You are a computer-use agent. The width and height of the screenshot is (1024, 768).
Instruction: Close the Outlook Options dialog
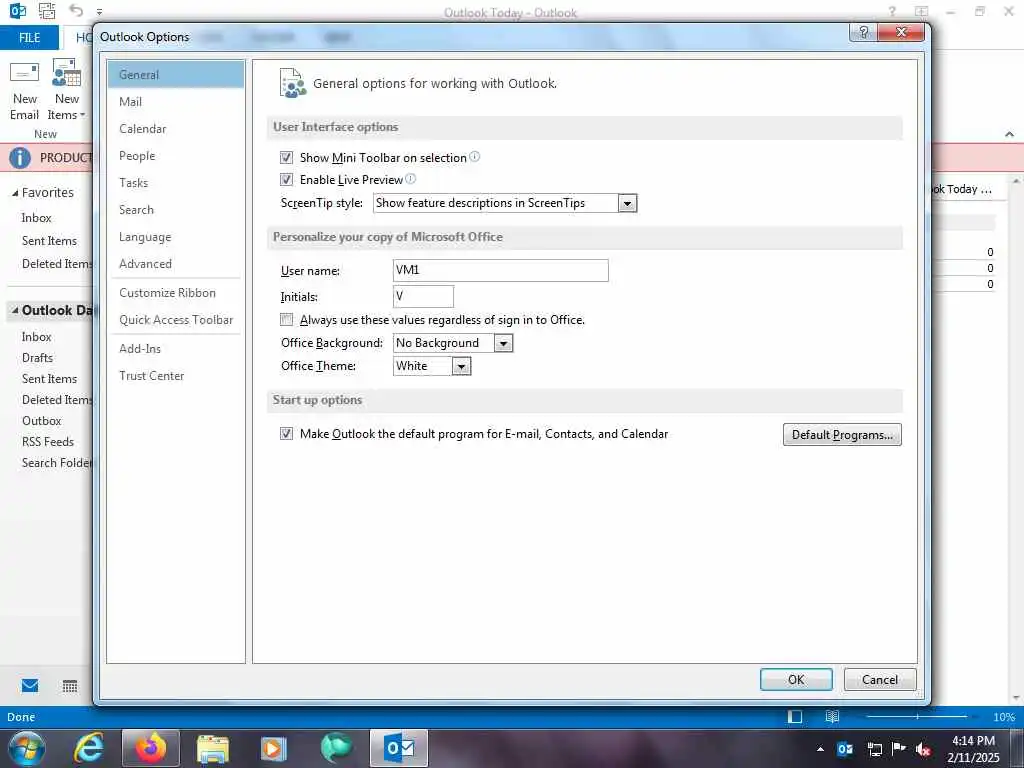(901, 32)
